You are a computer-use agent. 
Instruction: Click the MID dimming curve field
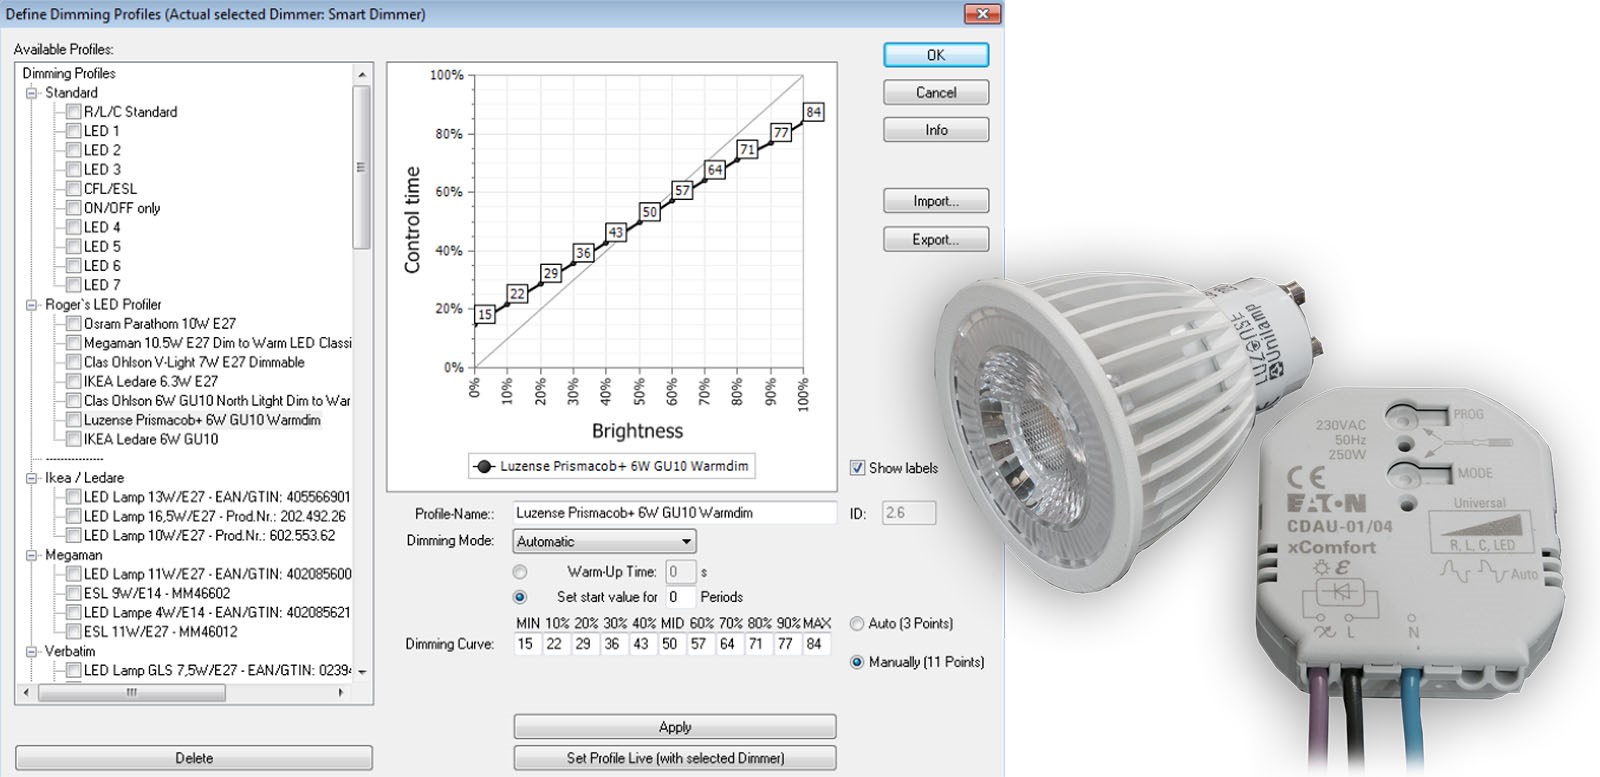(x=672, y=645)
